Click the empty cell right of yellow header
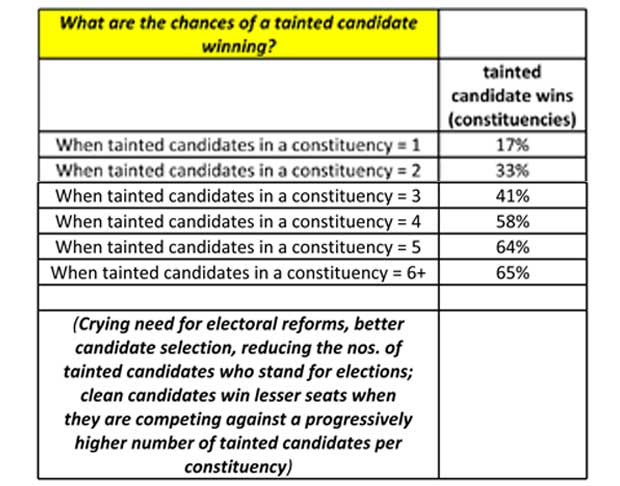The height and width of the screenshot is (486, 620). 512,34
